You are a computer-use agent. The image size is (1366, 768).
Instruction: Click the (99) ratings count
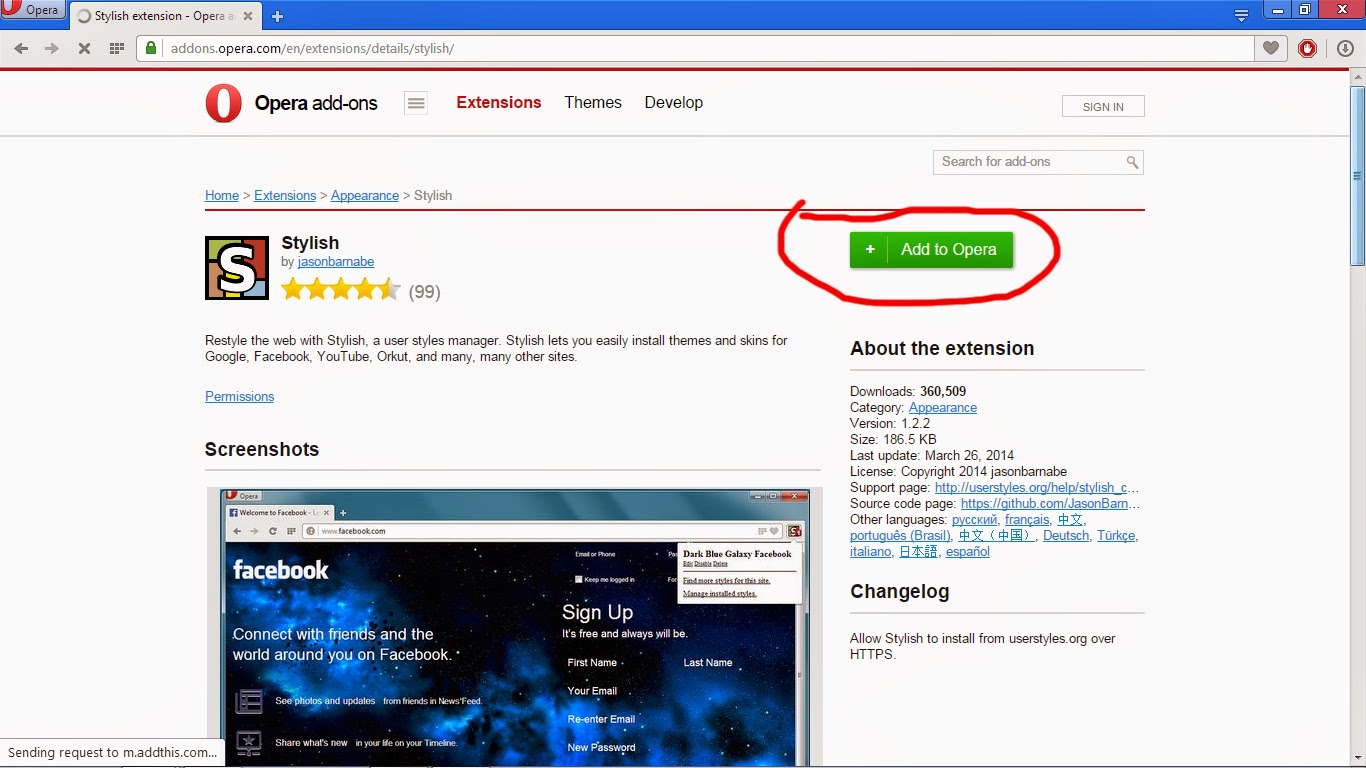point(425,292)
